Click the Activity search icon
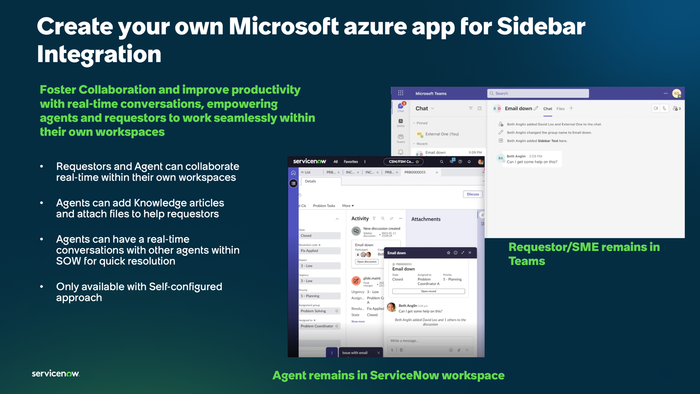The height and width of the screenshot is (394, 700). pos(383,219)
